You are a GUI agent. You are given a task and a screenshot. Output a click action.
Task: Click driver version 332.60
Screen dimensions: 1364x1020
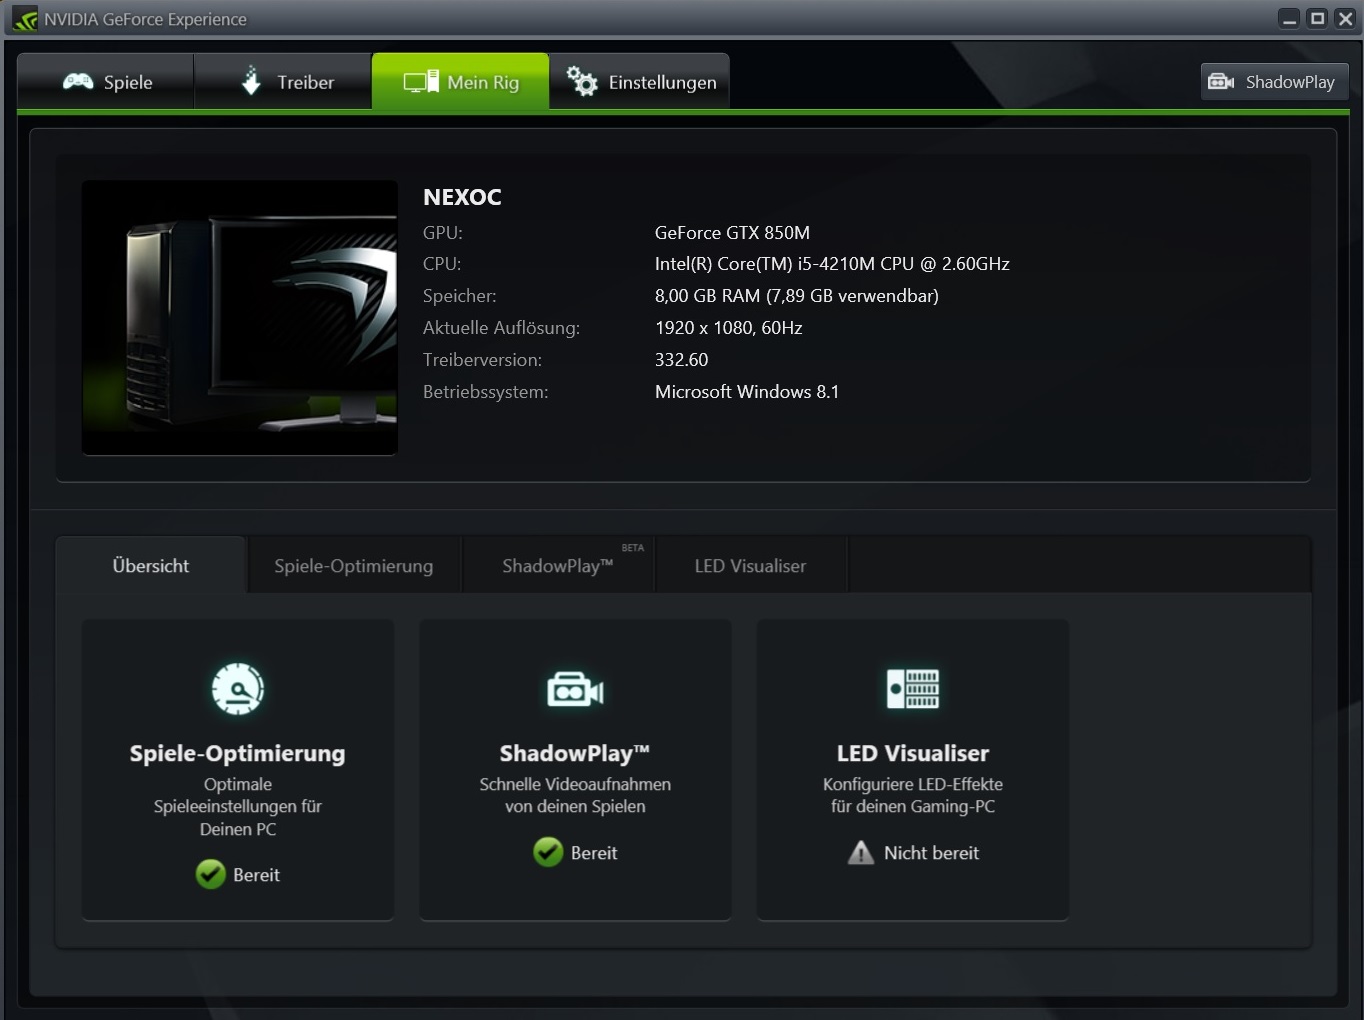(682, 360)
